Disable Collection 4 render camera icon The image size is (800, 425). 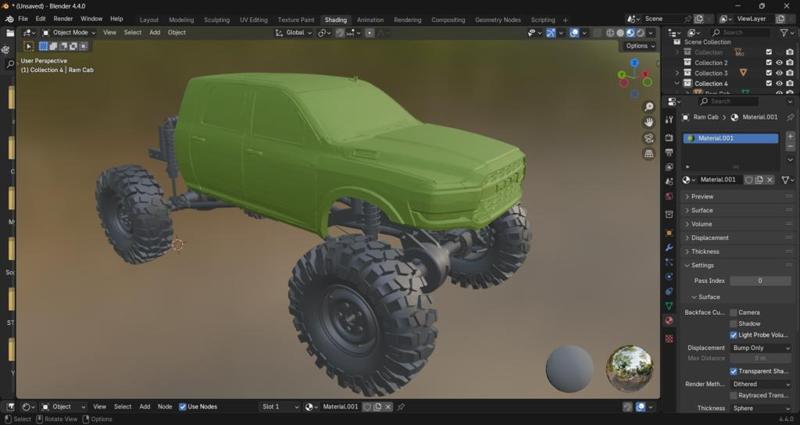(790, 83)
